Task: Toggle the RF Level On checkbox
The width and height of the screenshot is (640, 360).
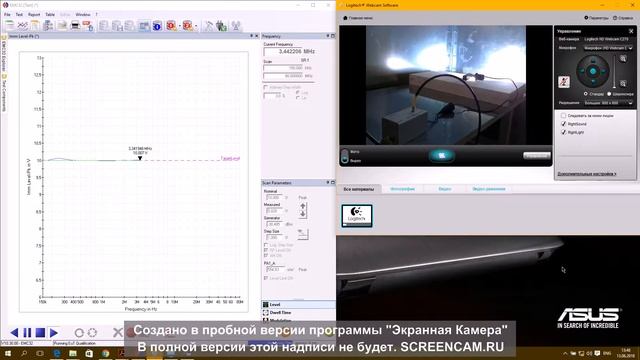Action: tap(266, 250)
